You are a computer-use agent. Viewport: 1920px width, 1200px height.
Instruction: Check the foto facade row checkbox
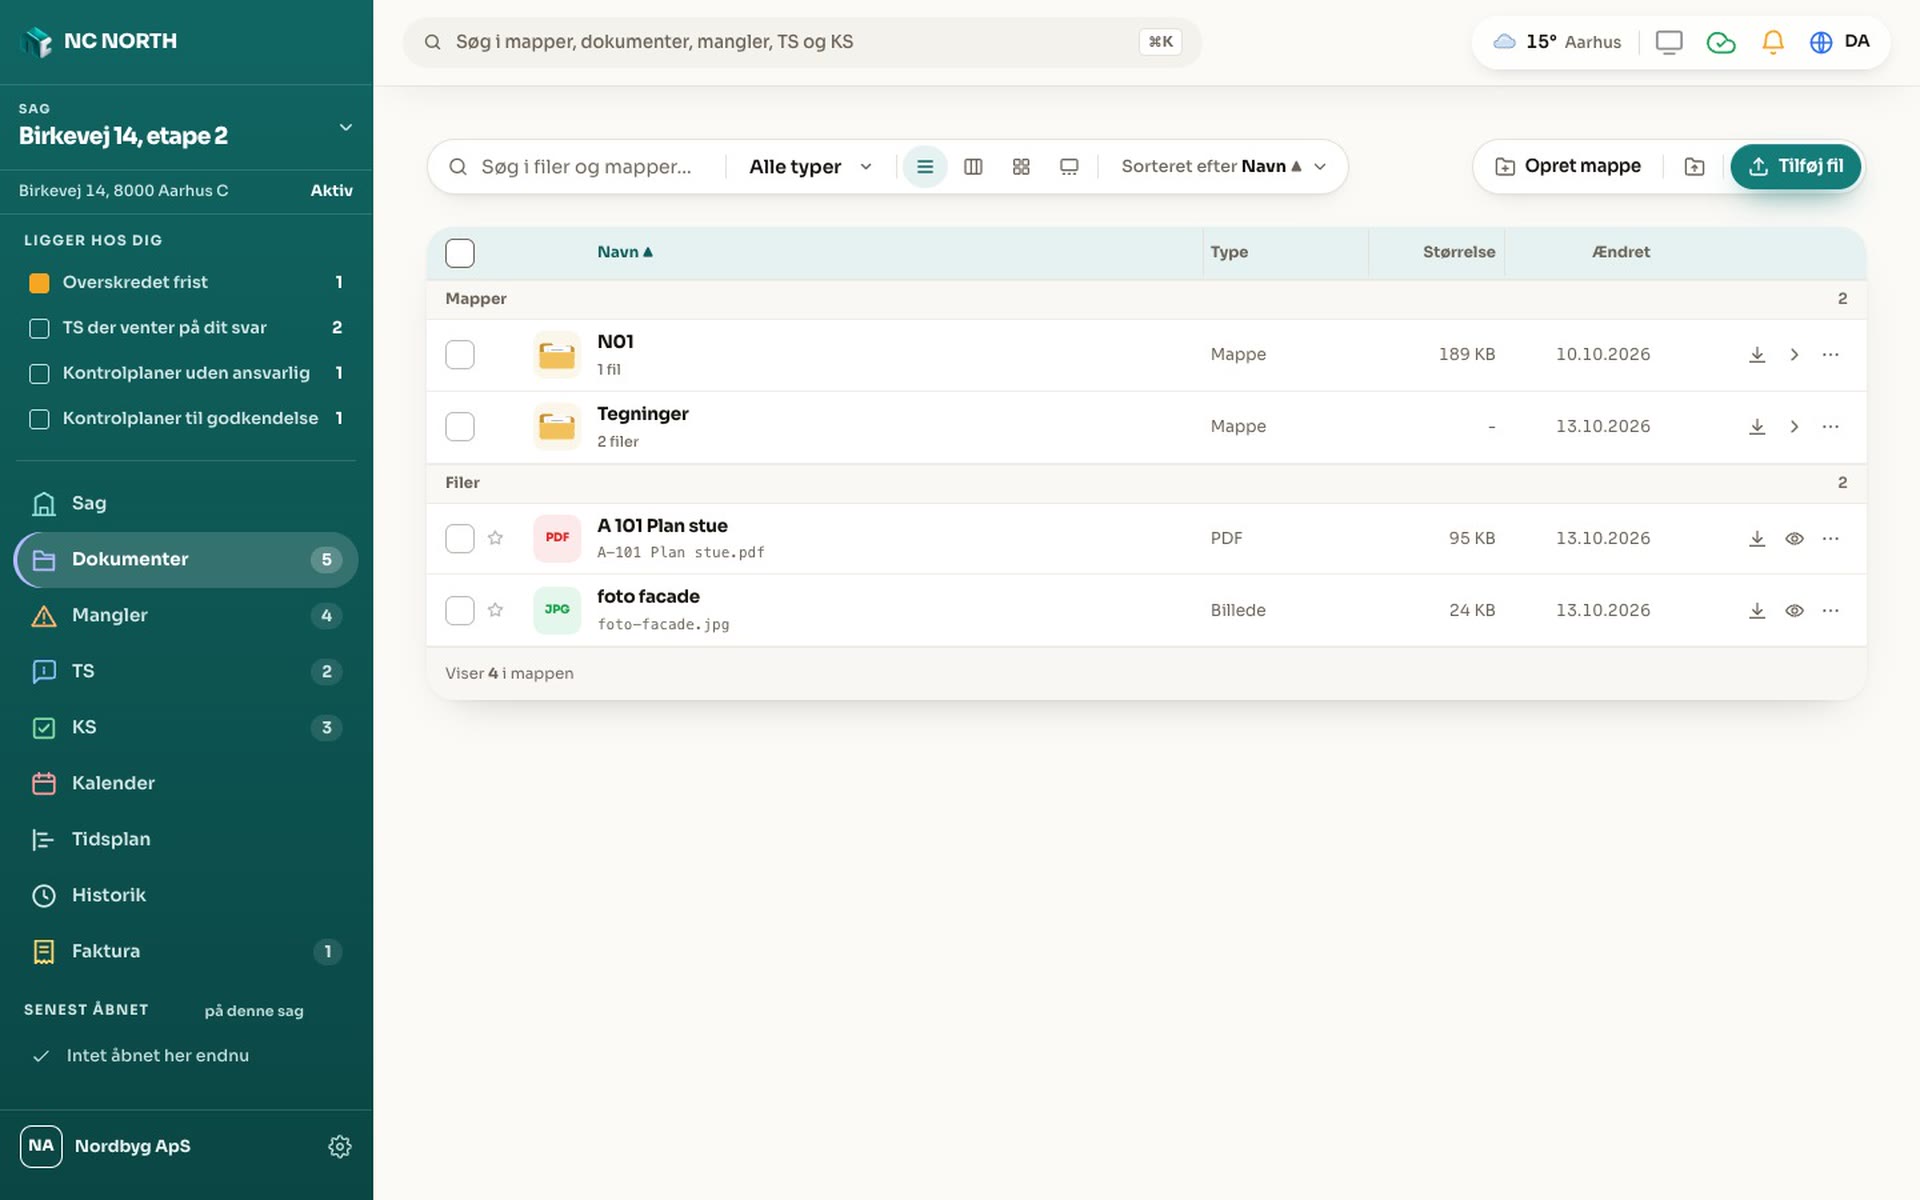[460, 611]
